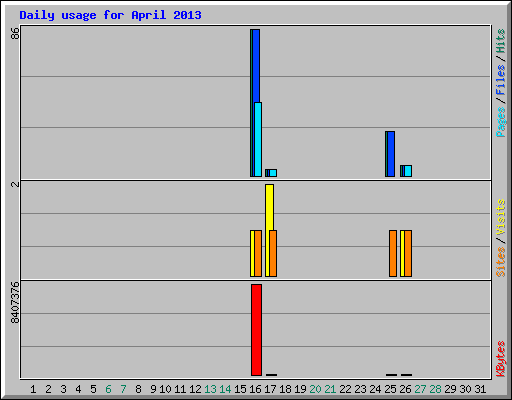Click the 'KBytes' legend label

(x=501, y=359)
